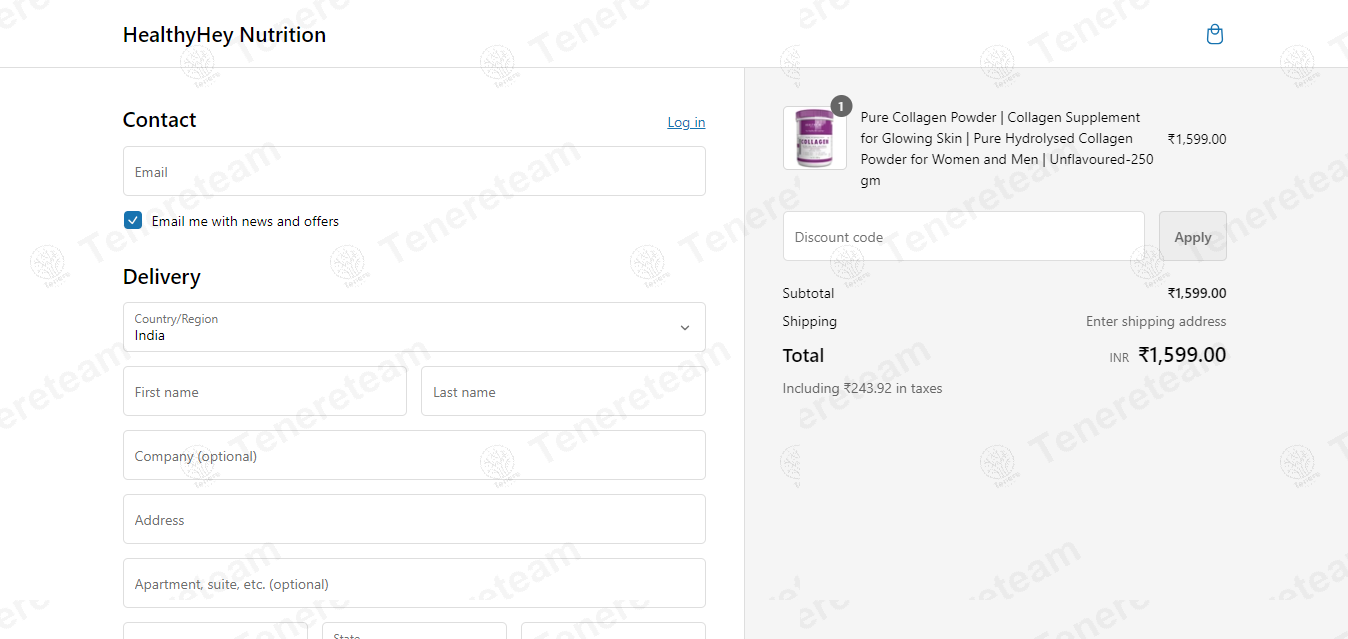Click the ₹1,599.00 total amount
Viewport: 1348px width, 639px height.
tap(1182, 355)
